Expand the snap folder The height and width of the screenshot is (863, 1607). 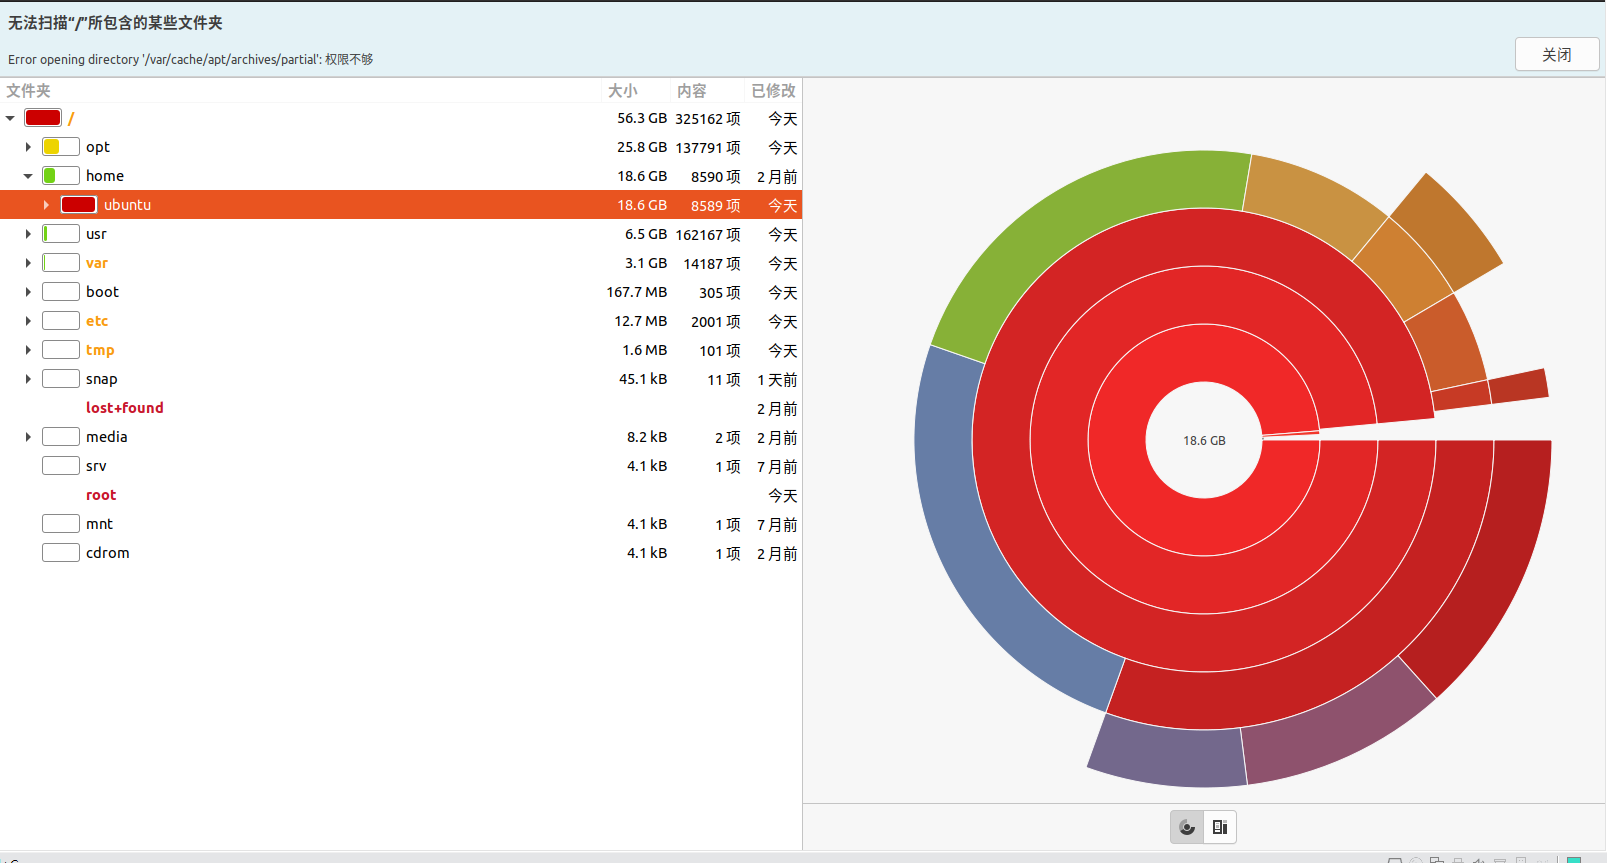(x=28, y=379)
